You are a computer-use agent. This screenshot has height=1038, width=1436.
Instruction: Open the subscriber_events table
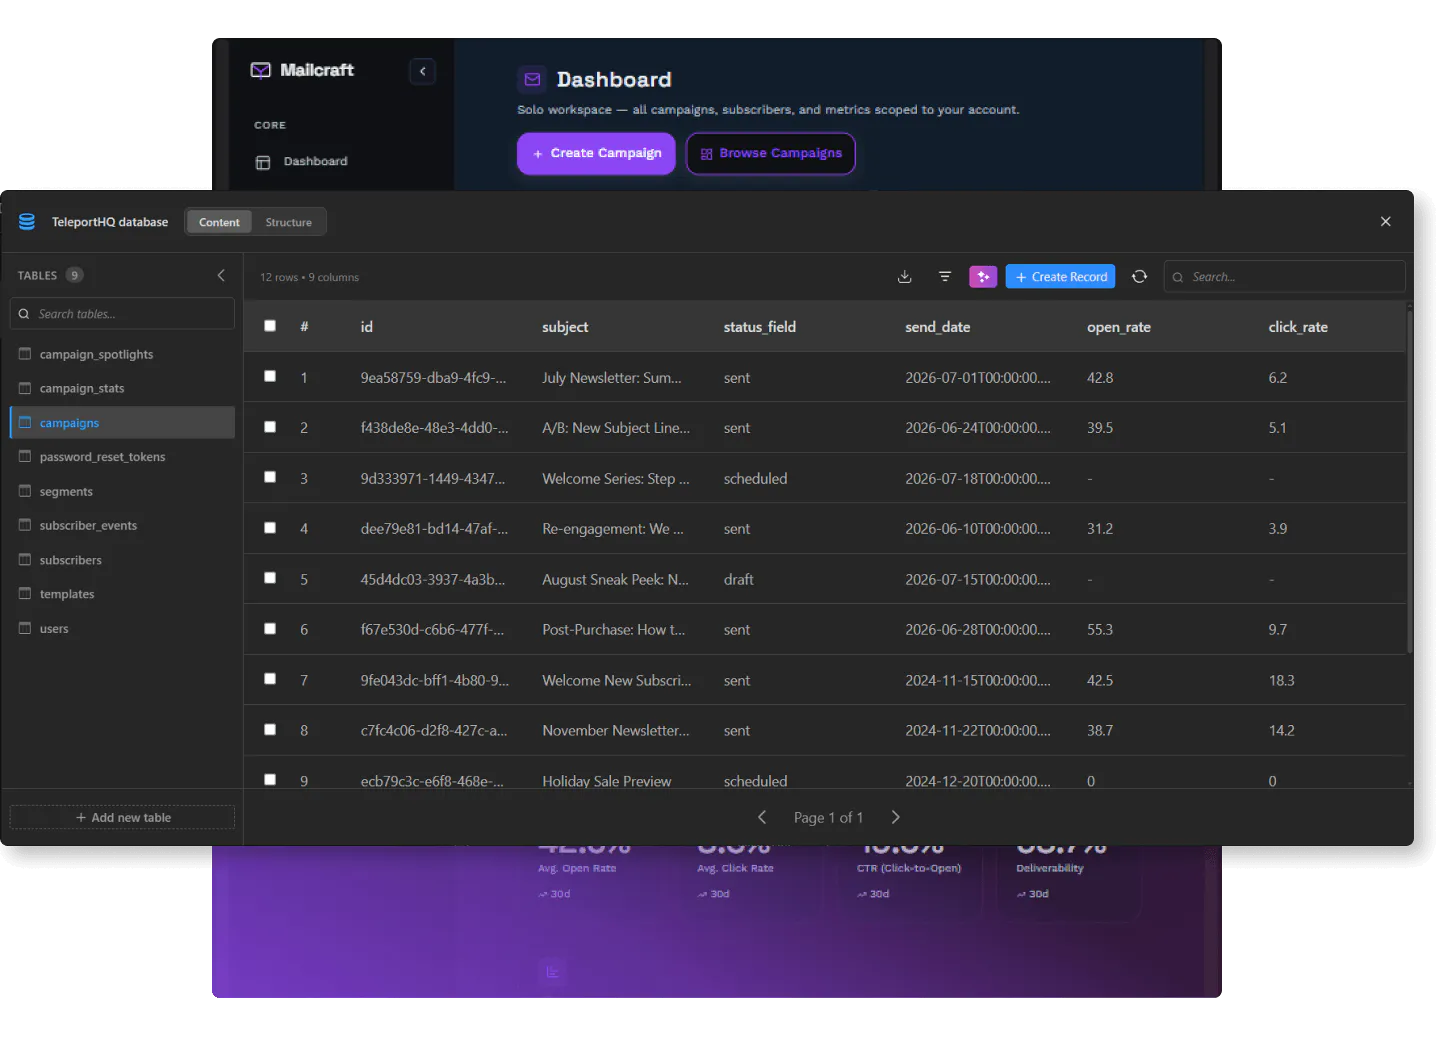123,525
